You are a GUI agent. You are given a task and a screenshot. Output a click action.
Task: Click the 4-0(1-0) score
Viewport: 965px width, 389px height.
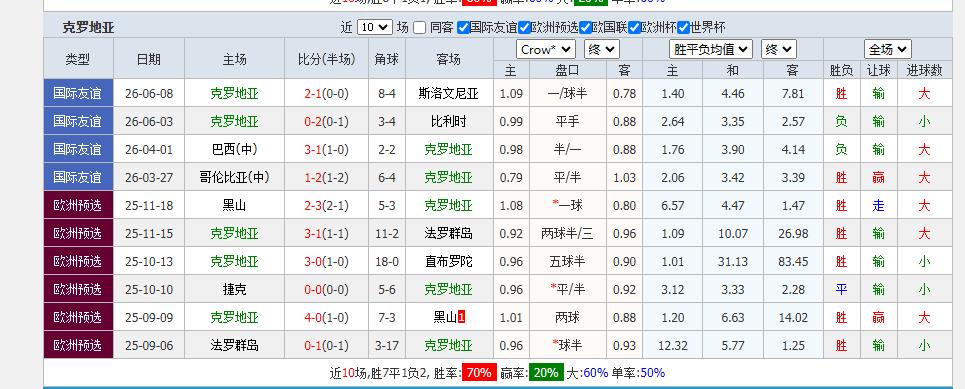click(326, 318)
